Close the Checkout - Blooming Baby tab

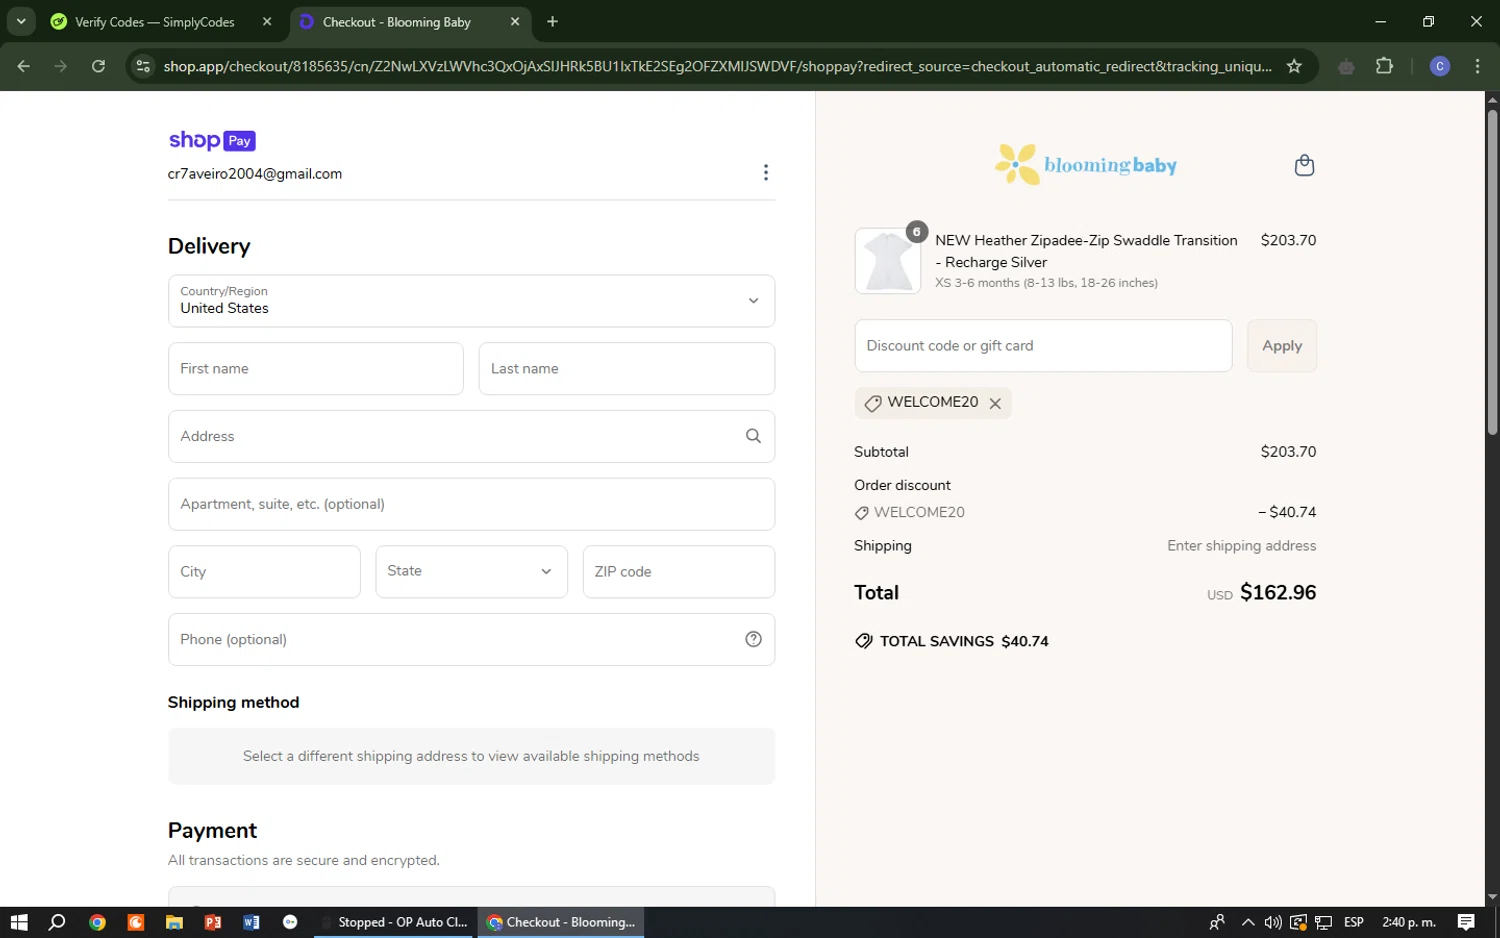(x=515, y=21)
